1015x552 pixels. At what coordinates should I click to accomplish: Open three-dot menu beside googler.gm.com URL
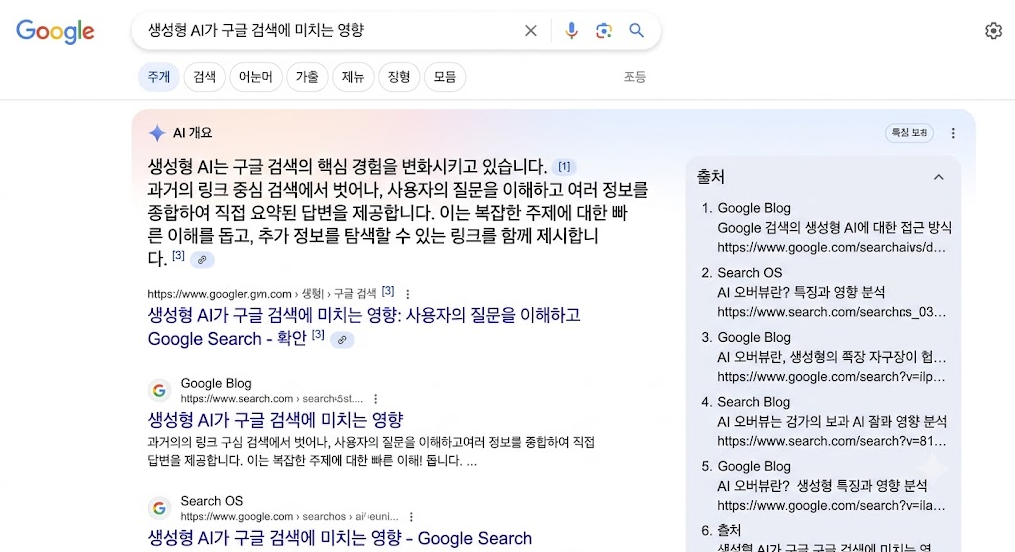407,294
